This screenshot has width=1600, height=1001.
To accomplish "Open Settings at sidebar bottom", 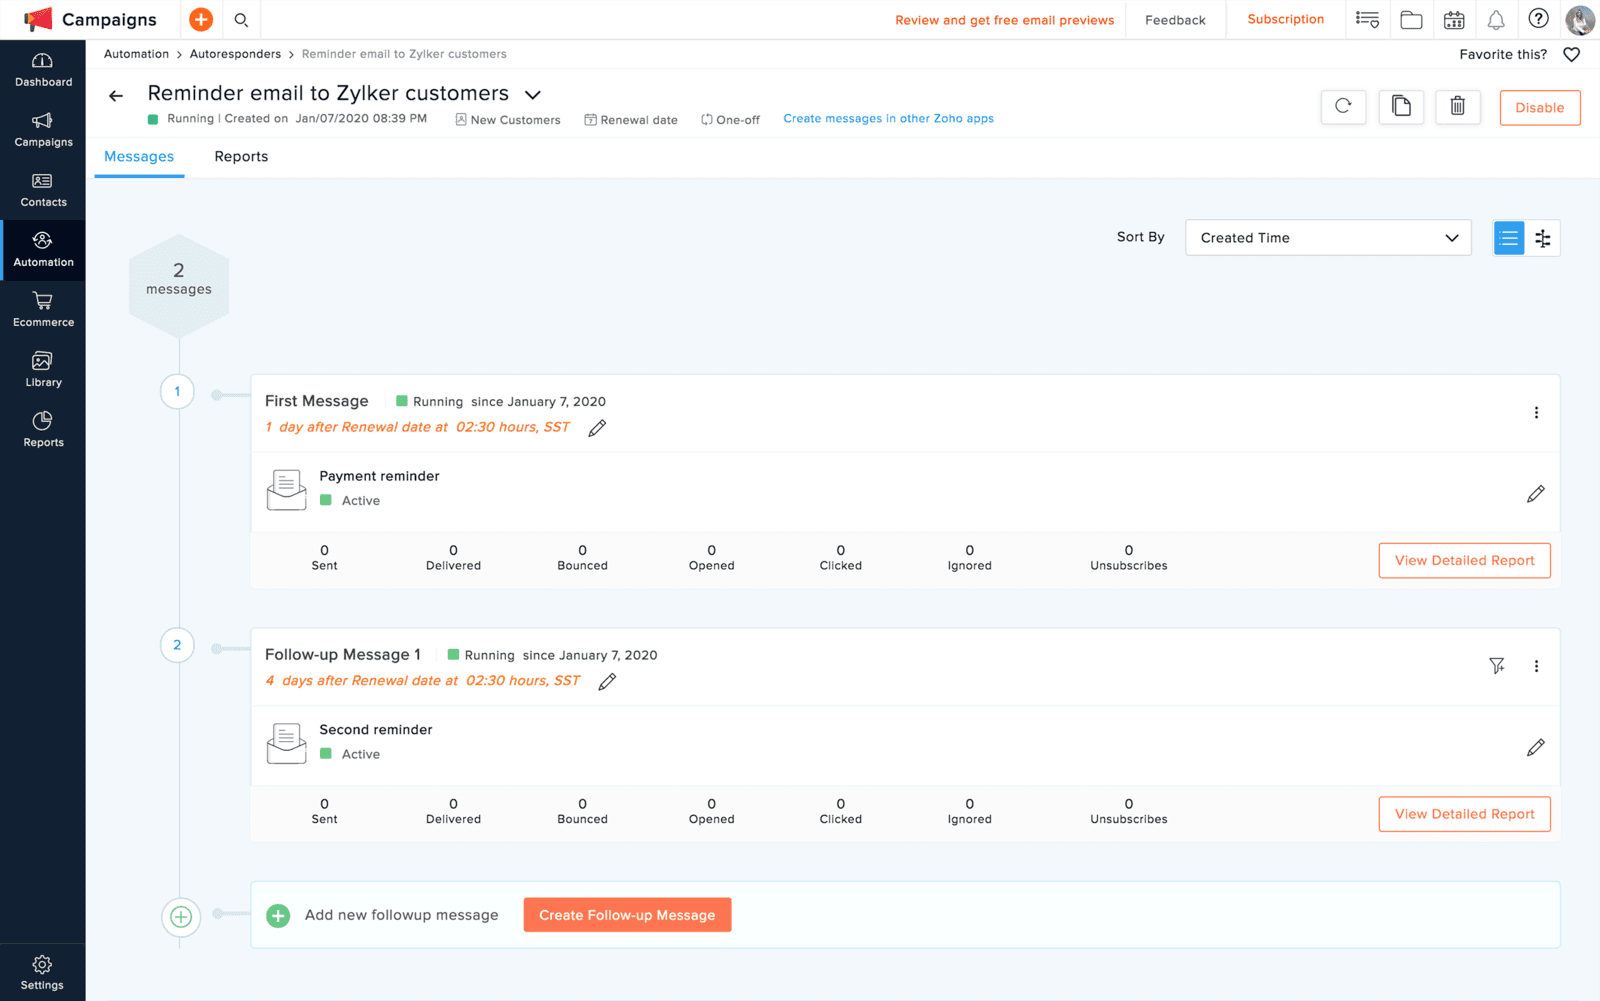I will 42,973.
